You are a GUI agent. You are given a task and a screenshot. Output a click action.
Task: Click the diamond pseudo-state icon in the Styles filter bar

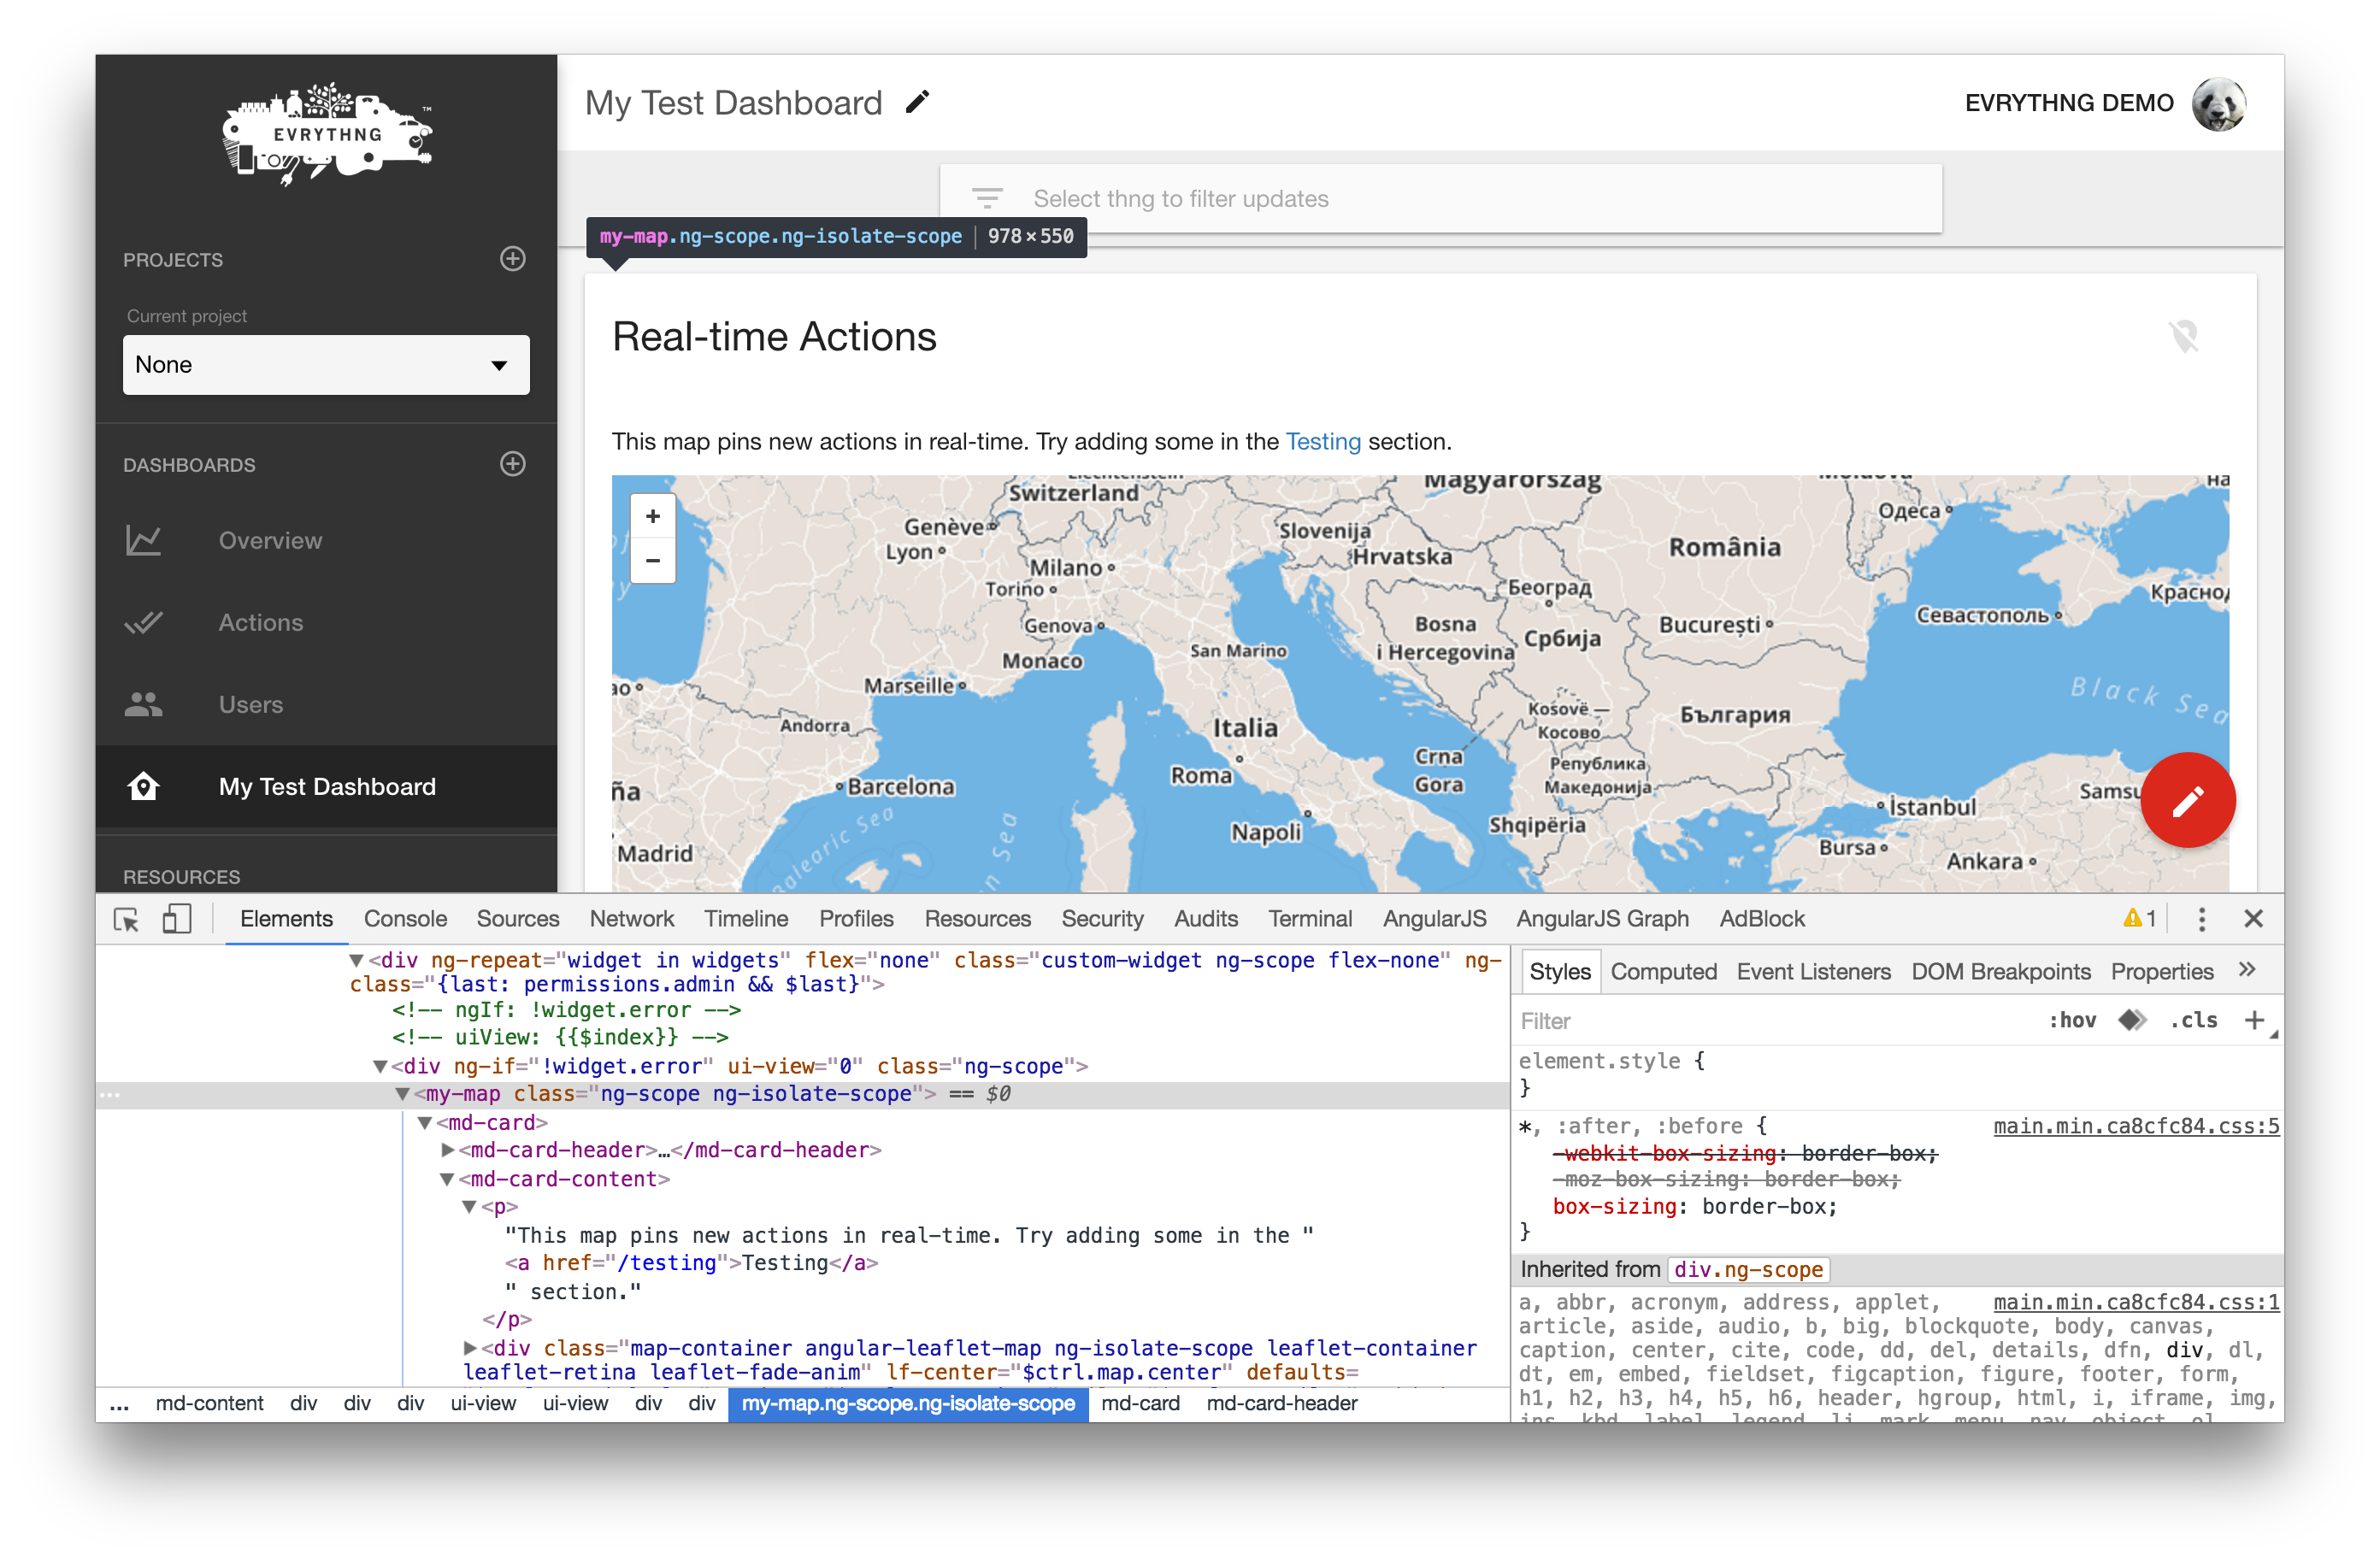2131,1020
